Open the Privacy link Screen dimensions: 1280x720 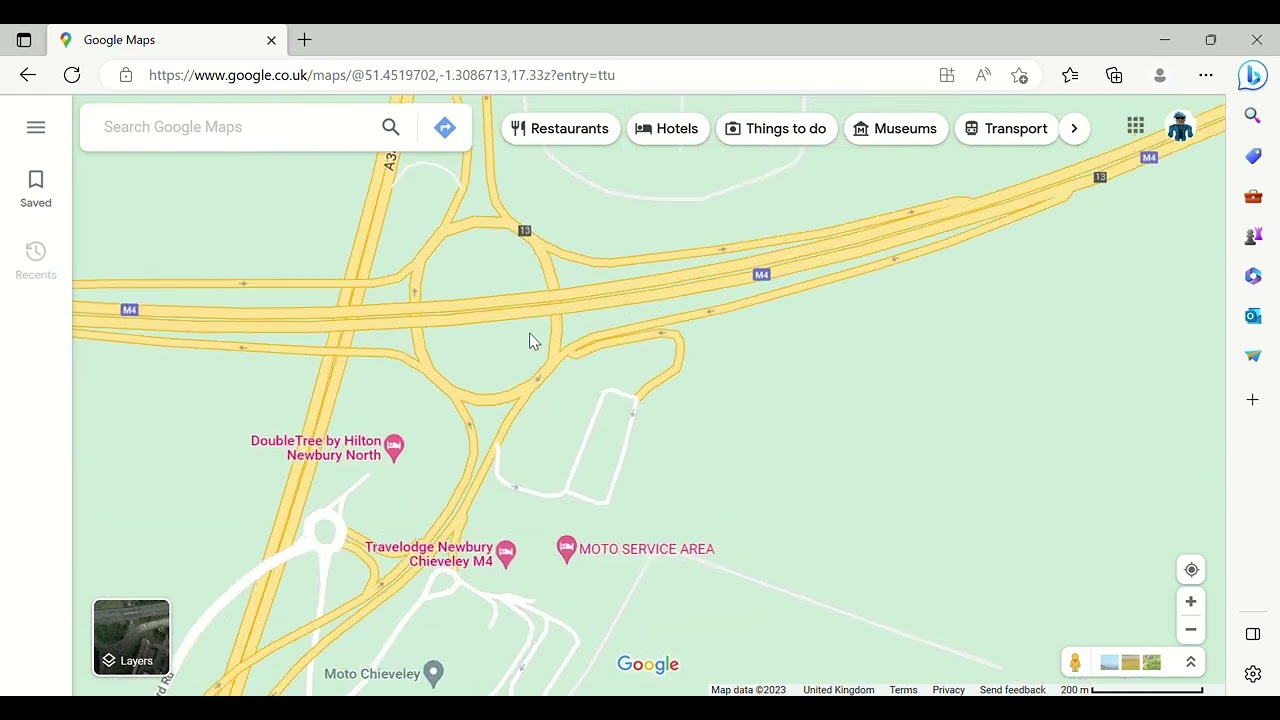click(x=948, y=690)
